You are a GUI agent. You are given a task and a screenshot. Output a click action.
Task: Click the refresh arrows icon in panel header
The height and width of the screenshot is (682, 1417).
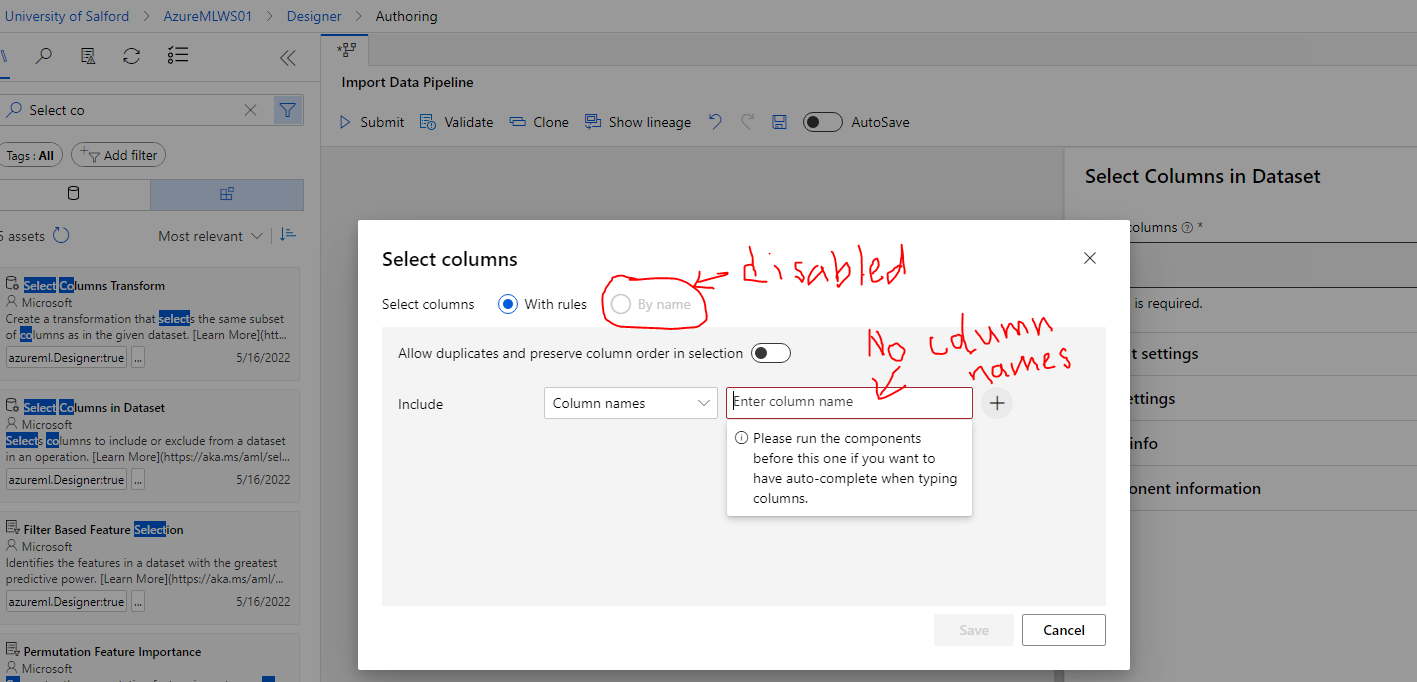[132, 56]
